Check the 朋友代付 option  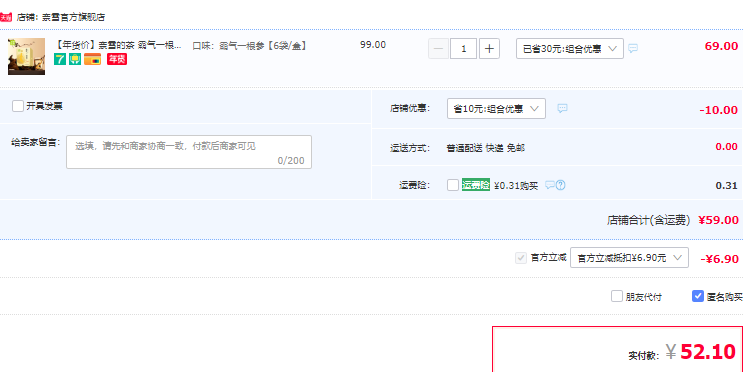click(617, 296)
